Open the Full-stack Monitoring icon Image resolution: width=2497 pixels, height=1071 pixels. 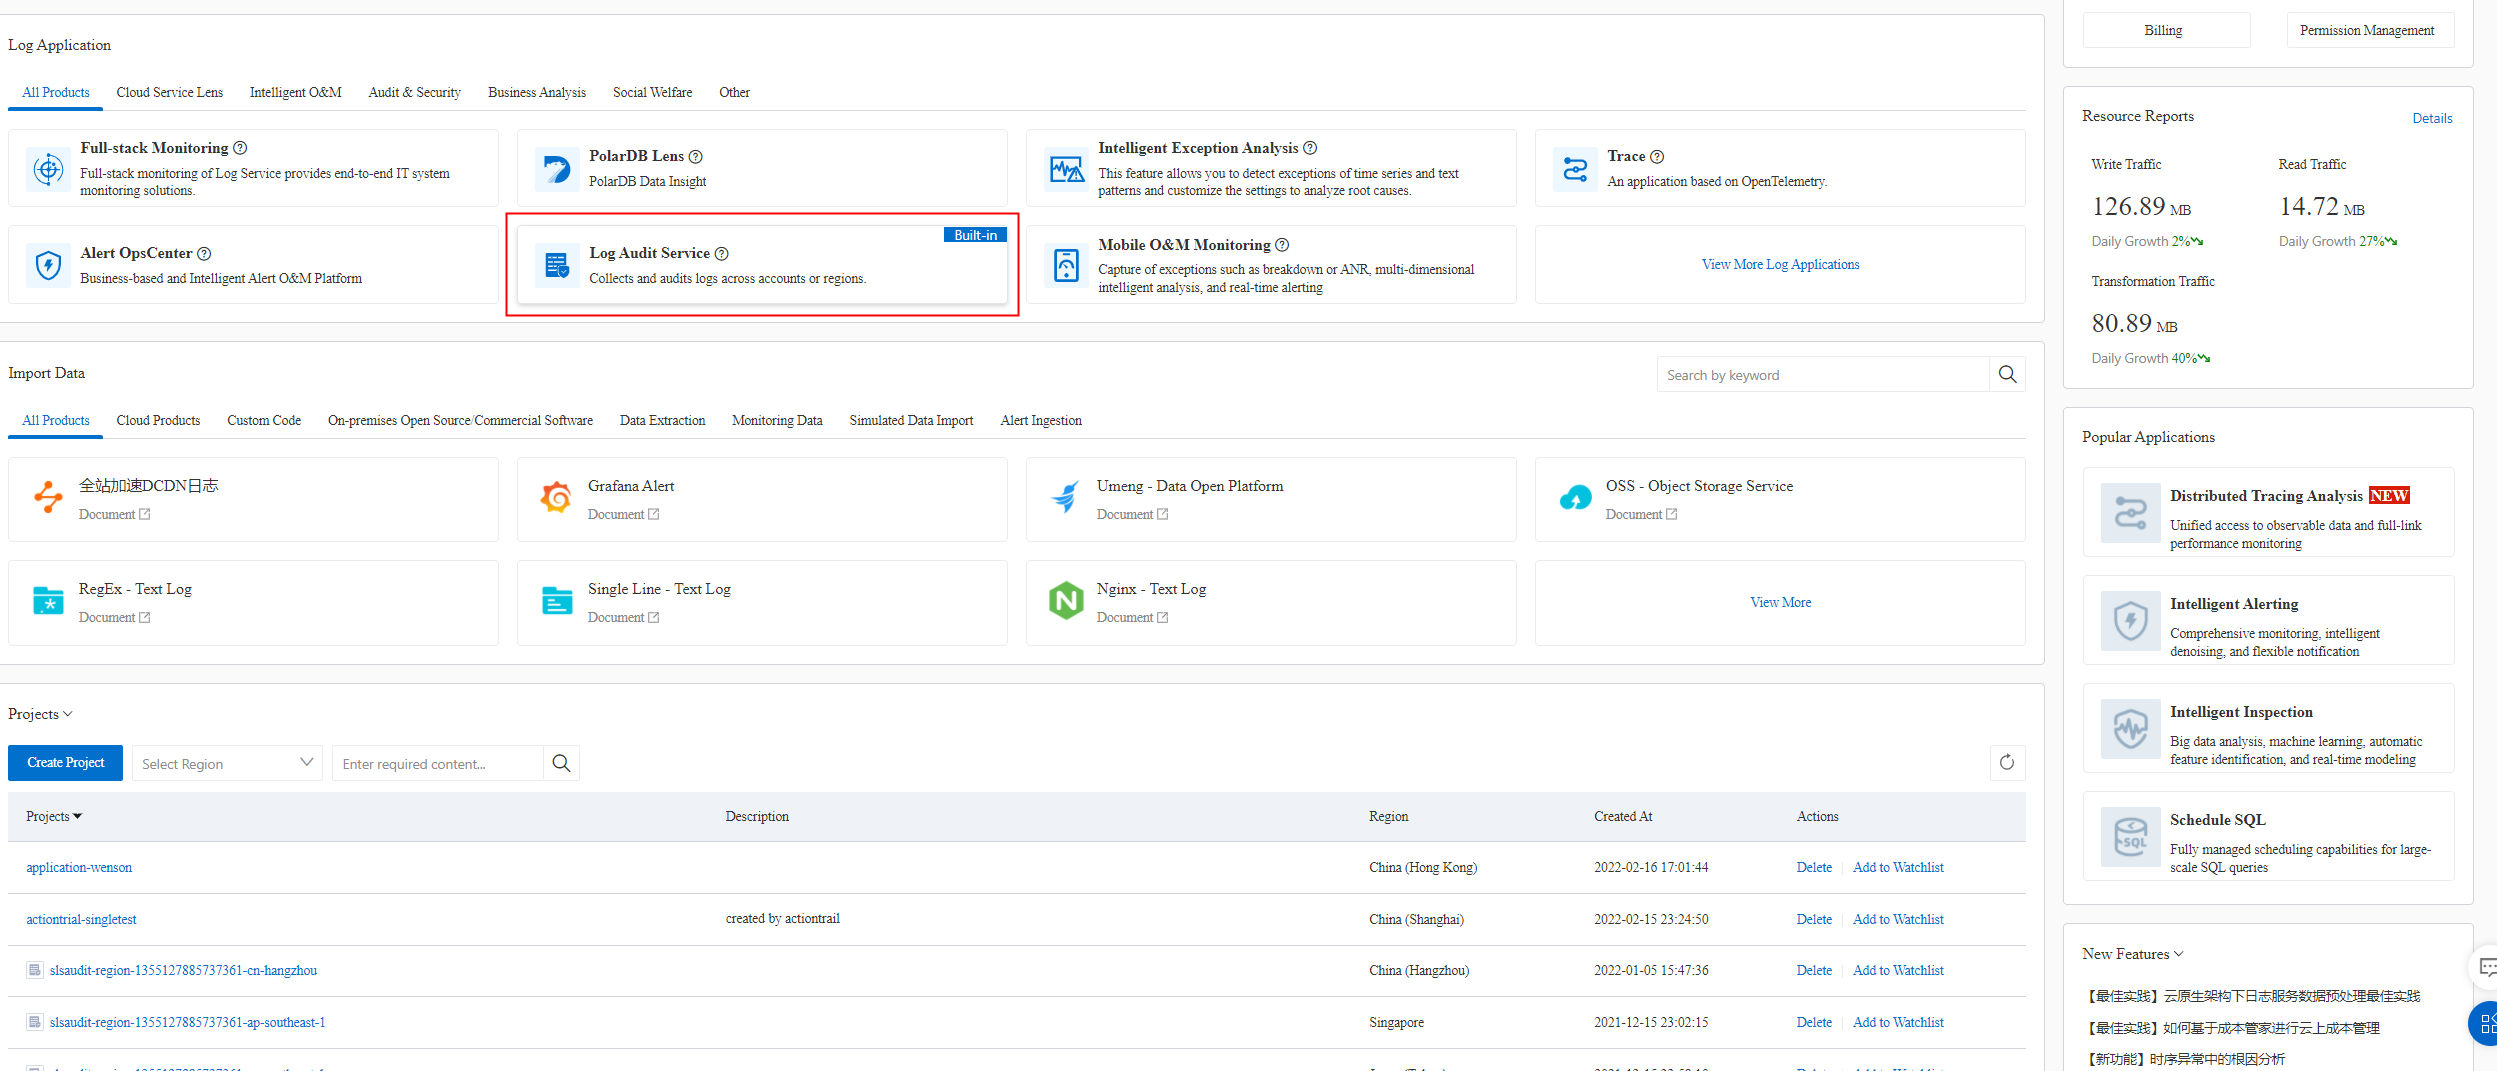click(48, 169)
